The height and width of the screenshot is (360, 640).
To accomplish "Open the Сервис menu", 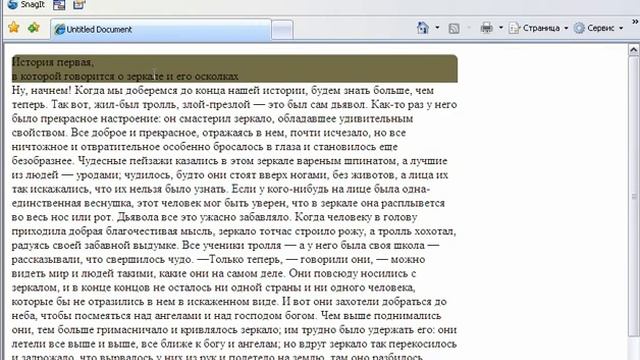I will [x=599, y=28].
